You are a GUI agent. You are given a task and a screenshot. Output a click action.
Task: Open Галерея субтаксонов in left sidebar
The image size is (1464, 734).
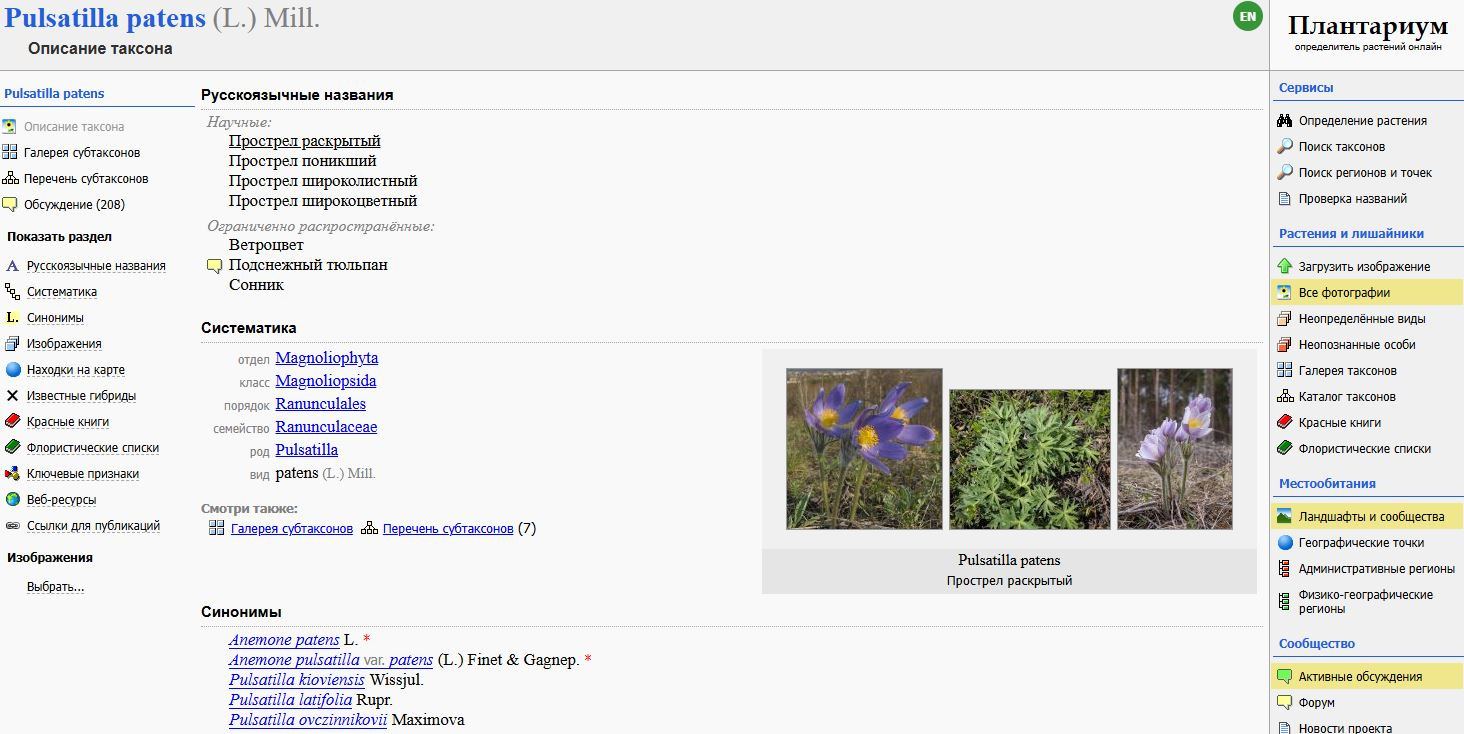pyautogui.click(x=82, y=152)
